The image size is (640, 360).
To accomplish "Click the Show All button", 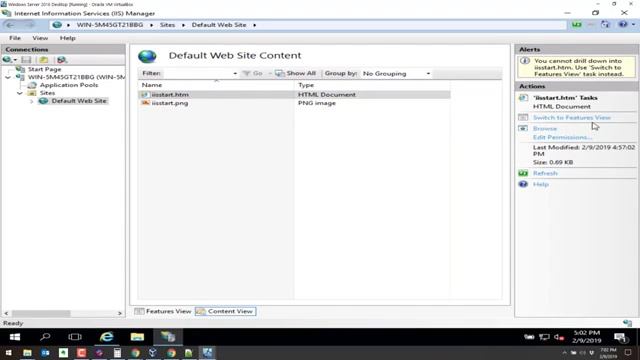I will 296,73.
